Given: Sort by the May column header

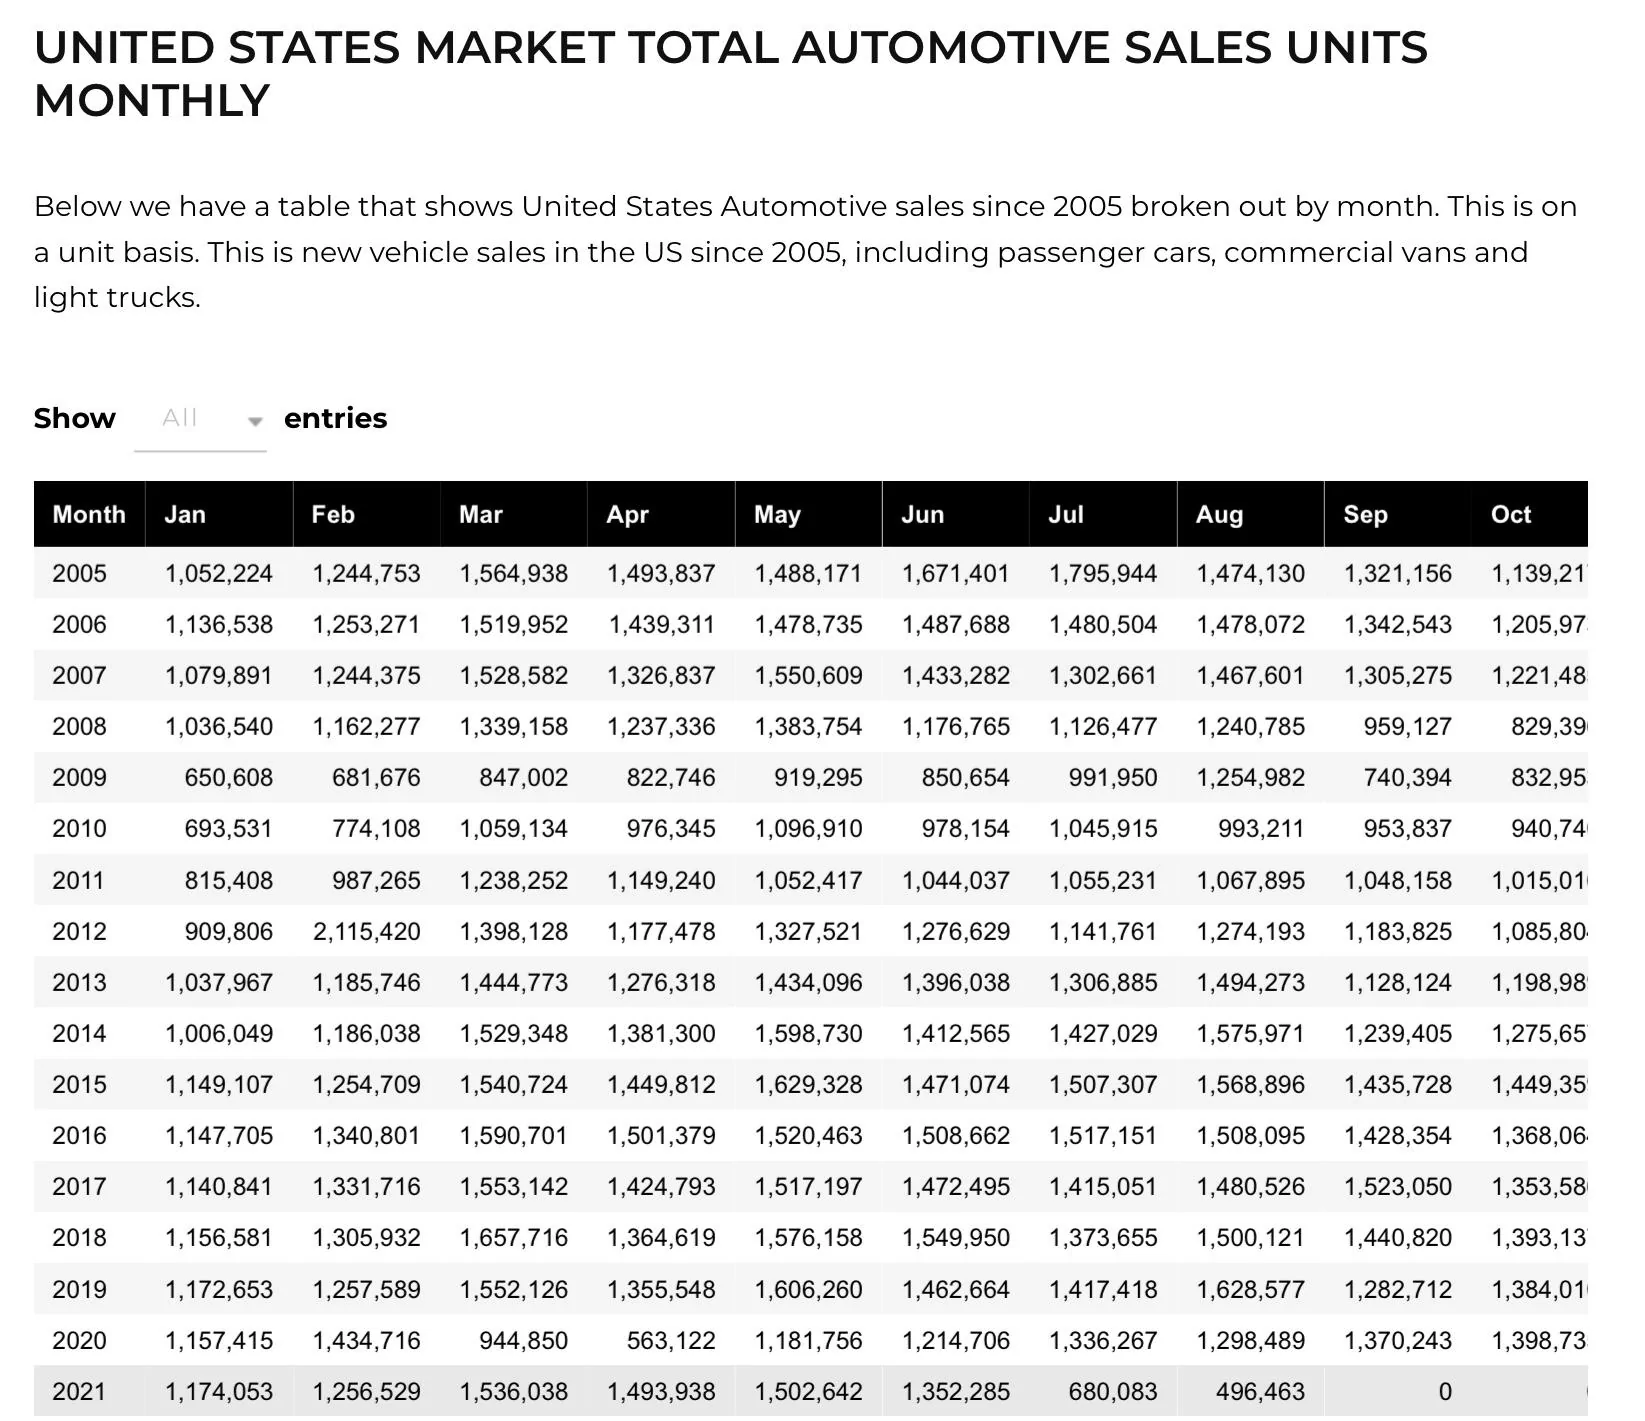Looking at the screenshot, I should [x=809, y=514].
